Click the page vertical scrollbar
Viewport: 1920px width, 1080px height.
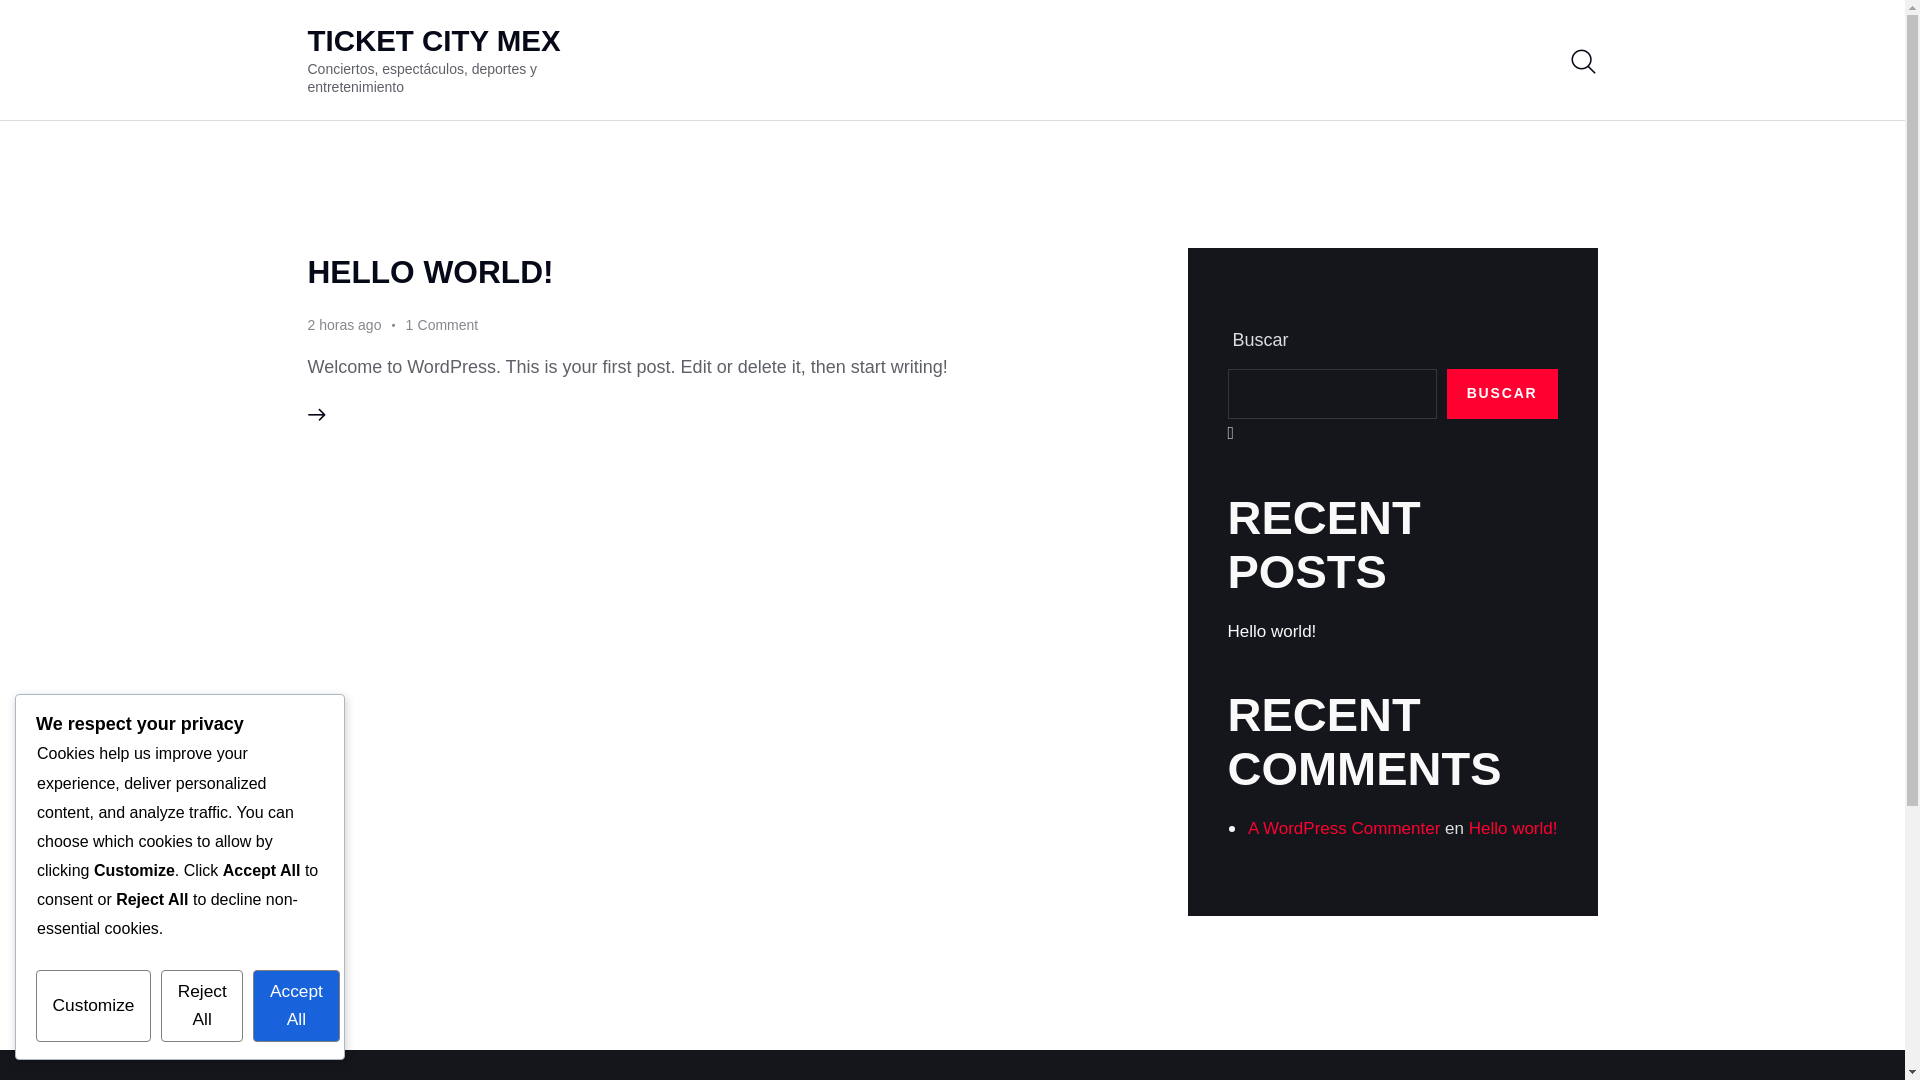click(x=1912, y=540)
